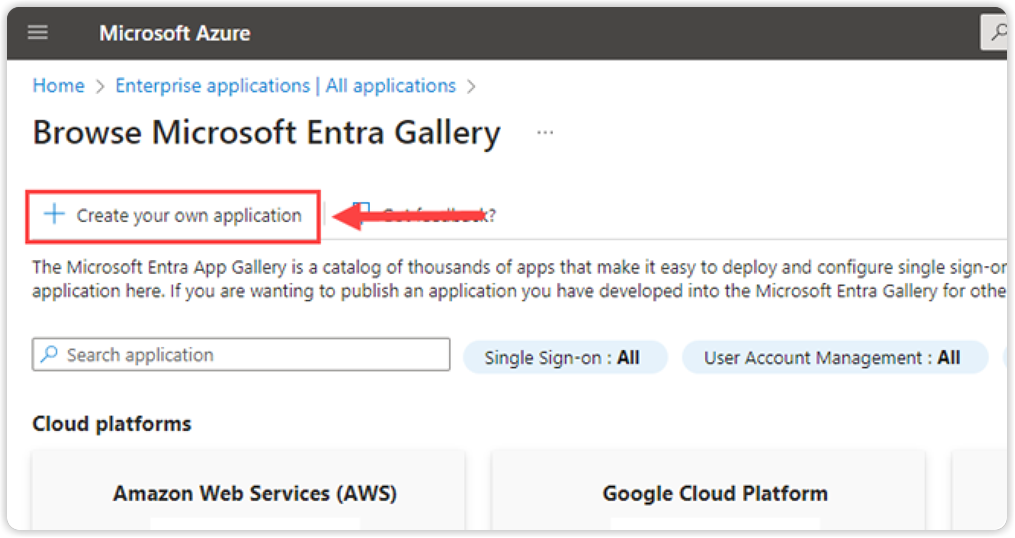Open the User Account Management : All filter
The height and width of the screenshot is (538, 1015).
point(834,357)
